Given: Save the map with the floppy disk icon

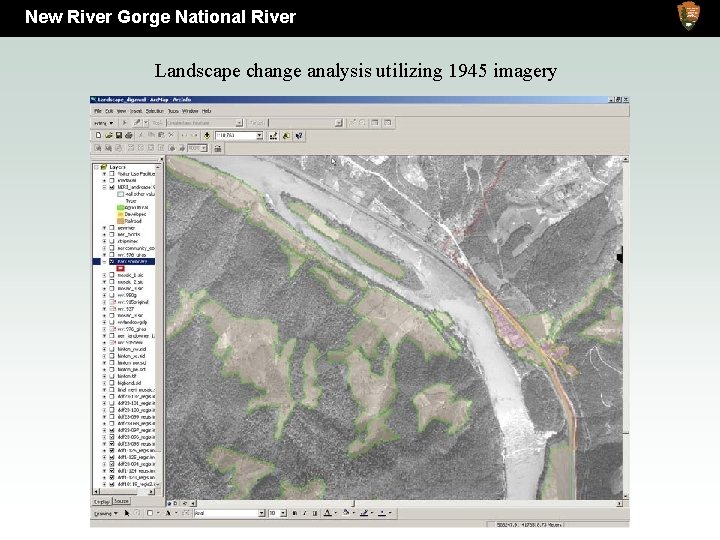Looking at the screenshot, I should [119, 135].
